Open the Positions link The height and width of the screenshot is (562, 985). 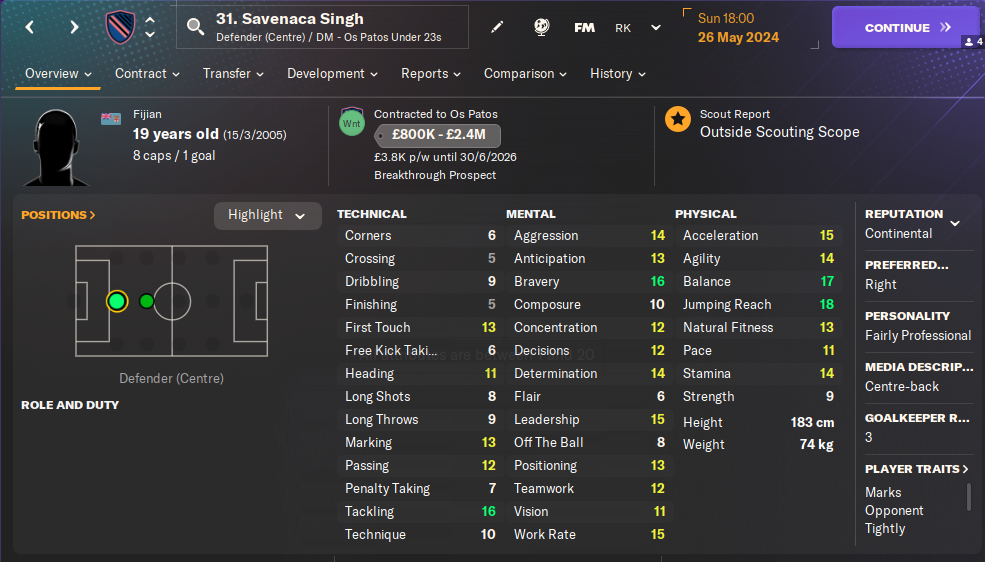58,215
